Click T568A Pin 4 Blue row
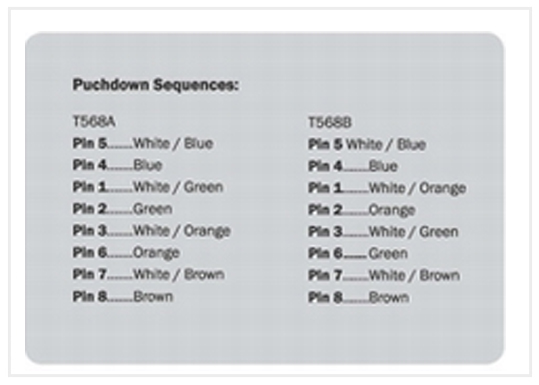The width and height of the screenshot is (539, 385). coord(117,165)
